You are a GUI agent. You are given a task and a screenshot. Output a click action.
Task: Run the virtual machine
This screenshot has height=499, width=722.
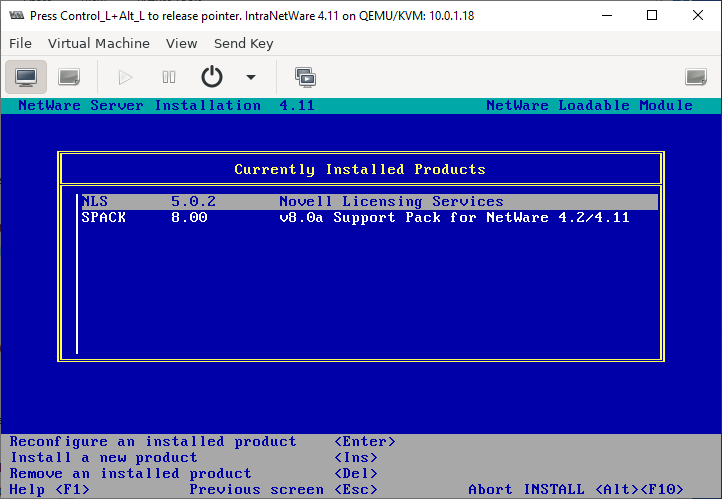(125, 77)
